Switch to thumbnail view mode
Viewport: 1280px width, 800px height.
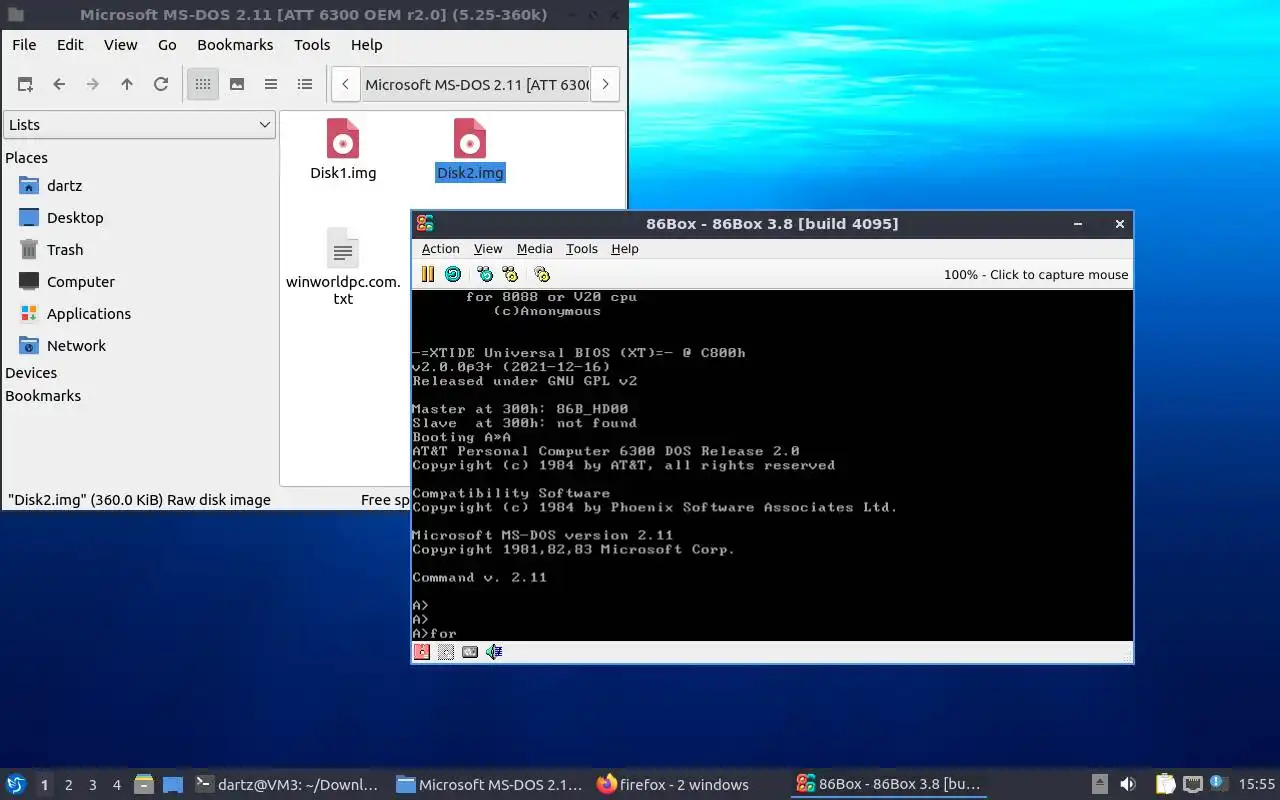point(237,85)
